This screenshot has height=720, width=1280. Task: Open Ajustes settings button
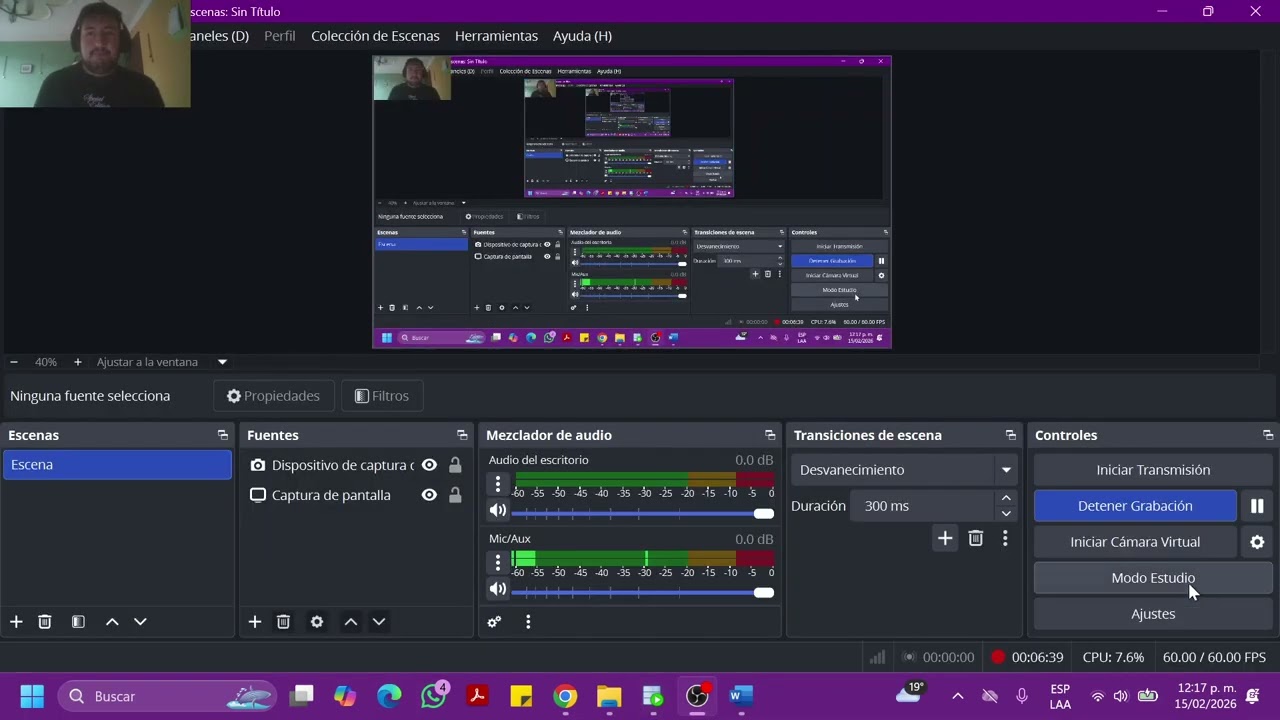1153,614
